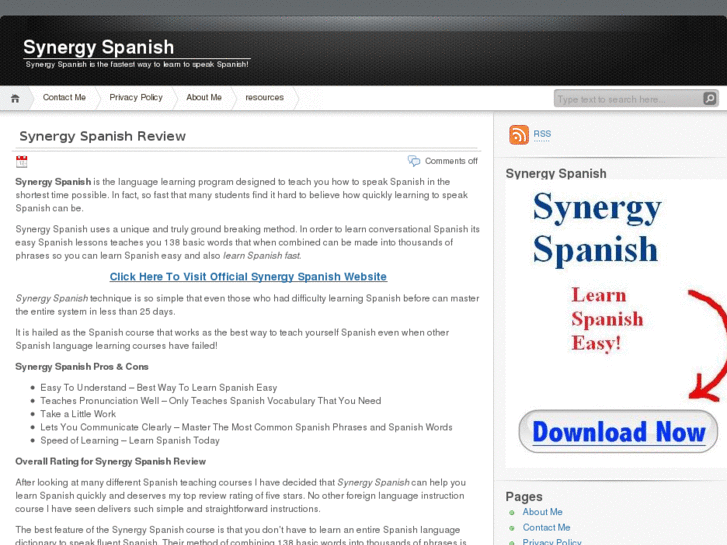Click the 'Lets You Communicate Clearly' bullet item
The image size is (727, 545).
click(246, 427)
